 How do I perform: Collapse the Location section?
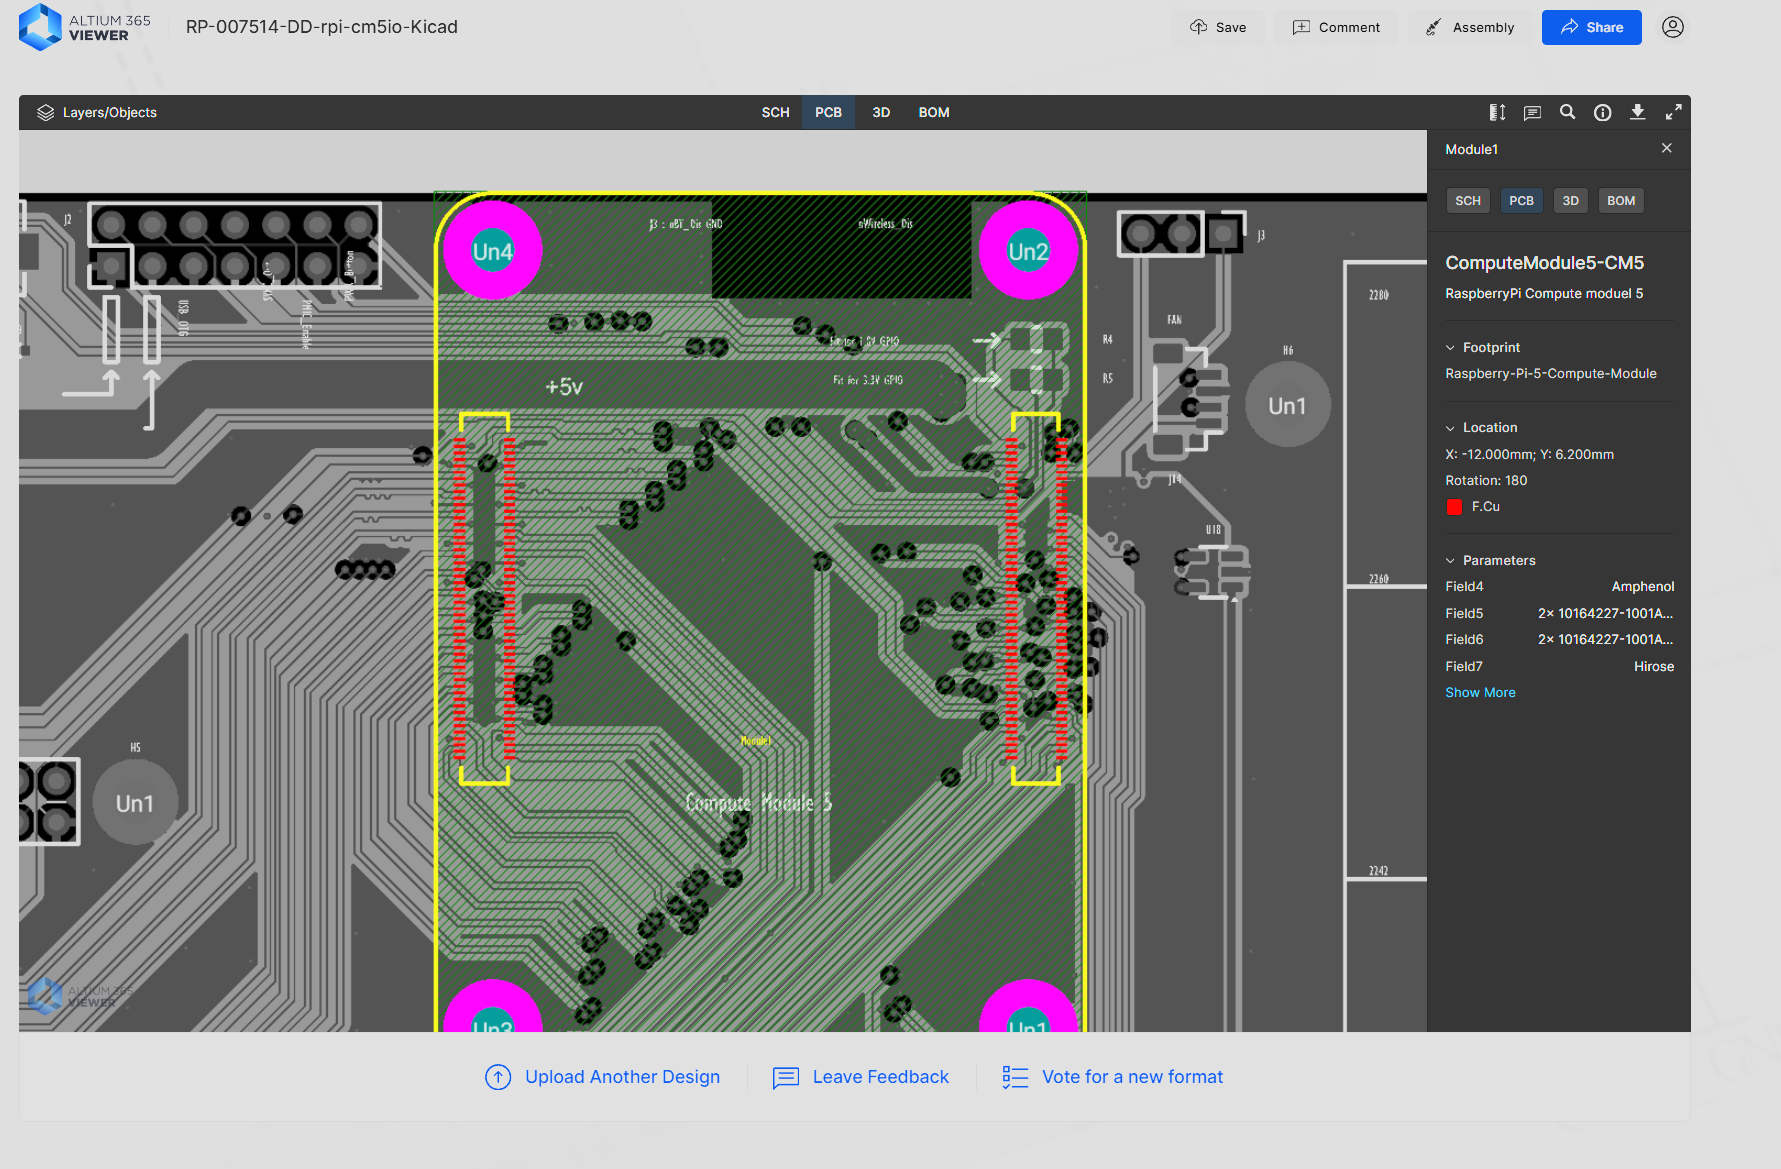[1450, 428]
